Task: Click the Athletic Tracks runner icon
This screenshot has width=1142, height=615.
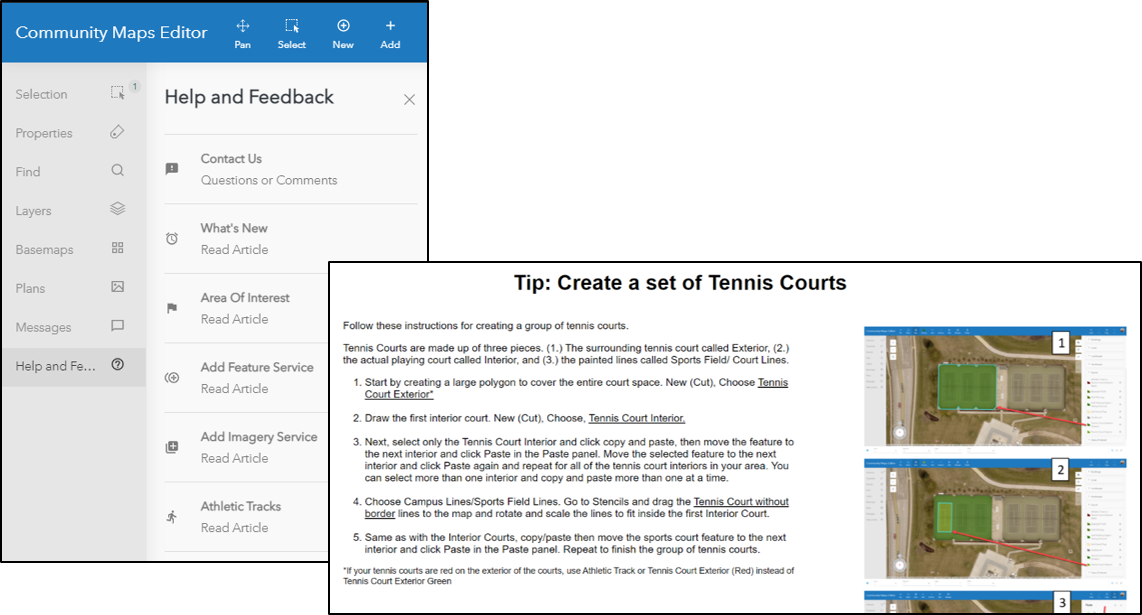Action: pos(172,517)
